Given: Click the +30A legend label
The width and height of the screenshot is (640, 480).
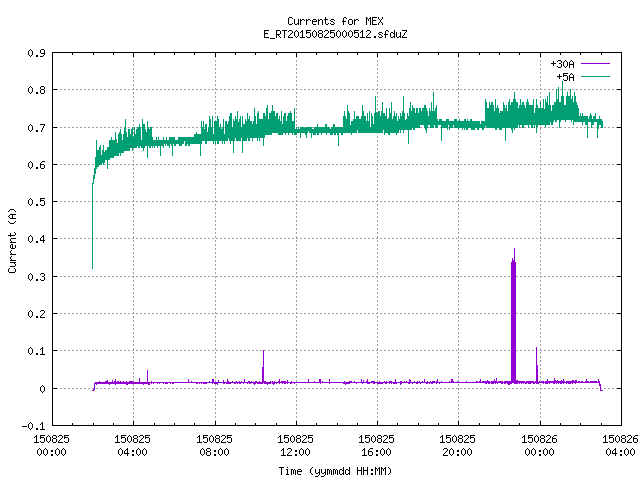Looking at the screenshot, I should click(x=562, y=64).
